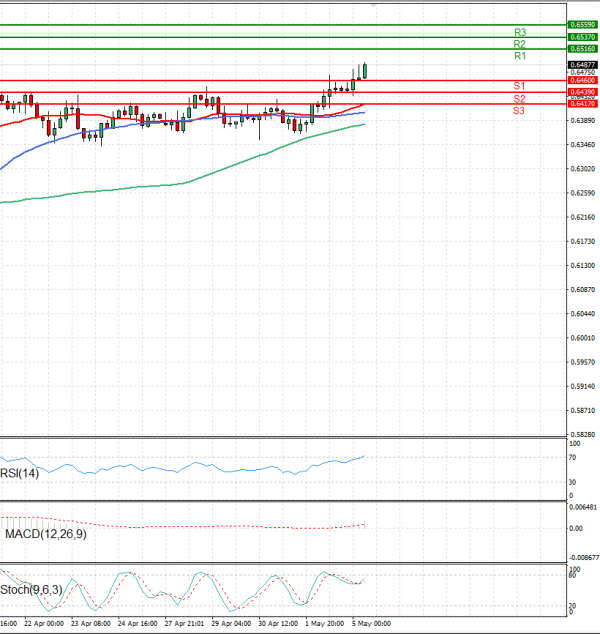Click the 0.65370 price tag
The width and height of the screenshot is (600, 634).
click(582, 37)
